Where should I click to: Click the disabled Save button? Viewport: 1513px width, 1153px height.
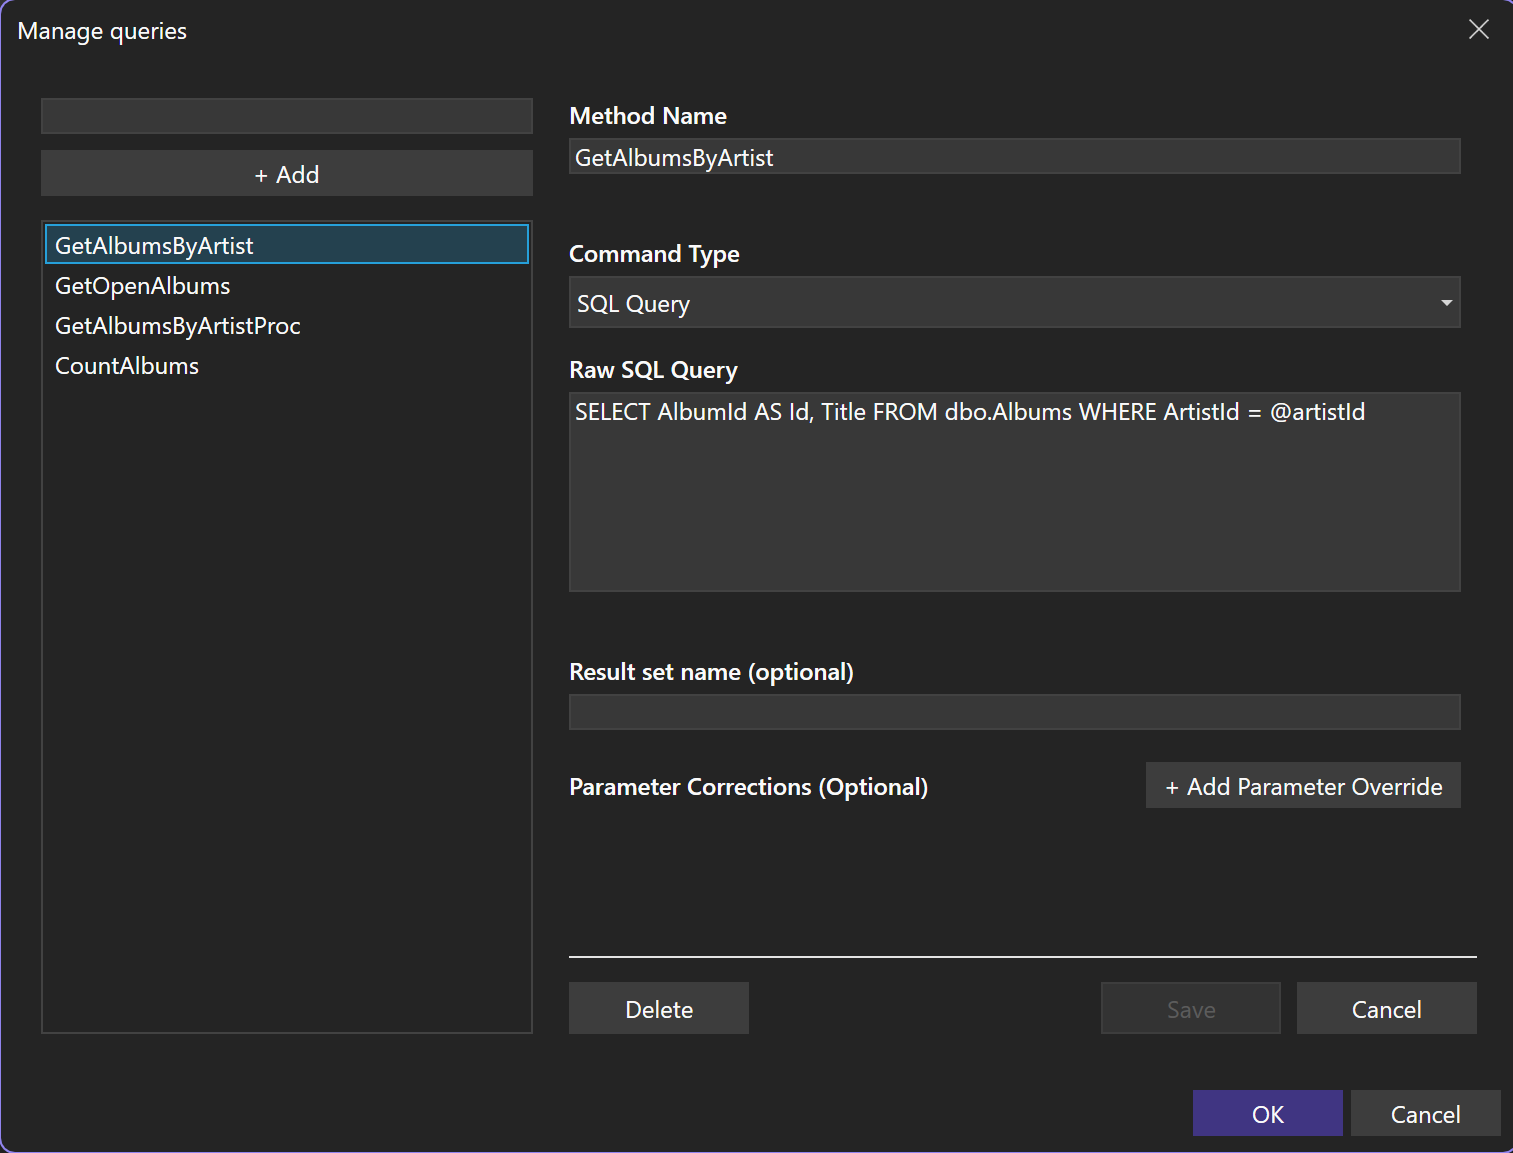1191,1009
